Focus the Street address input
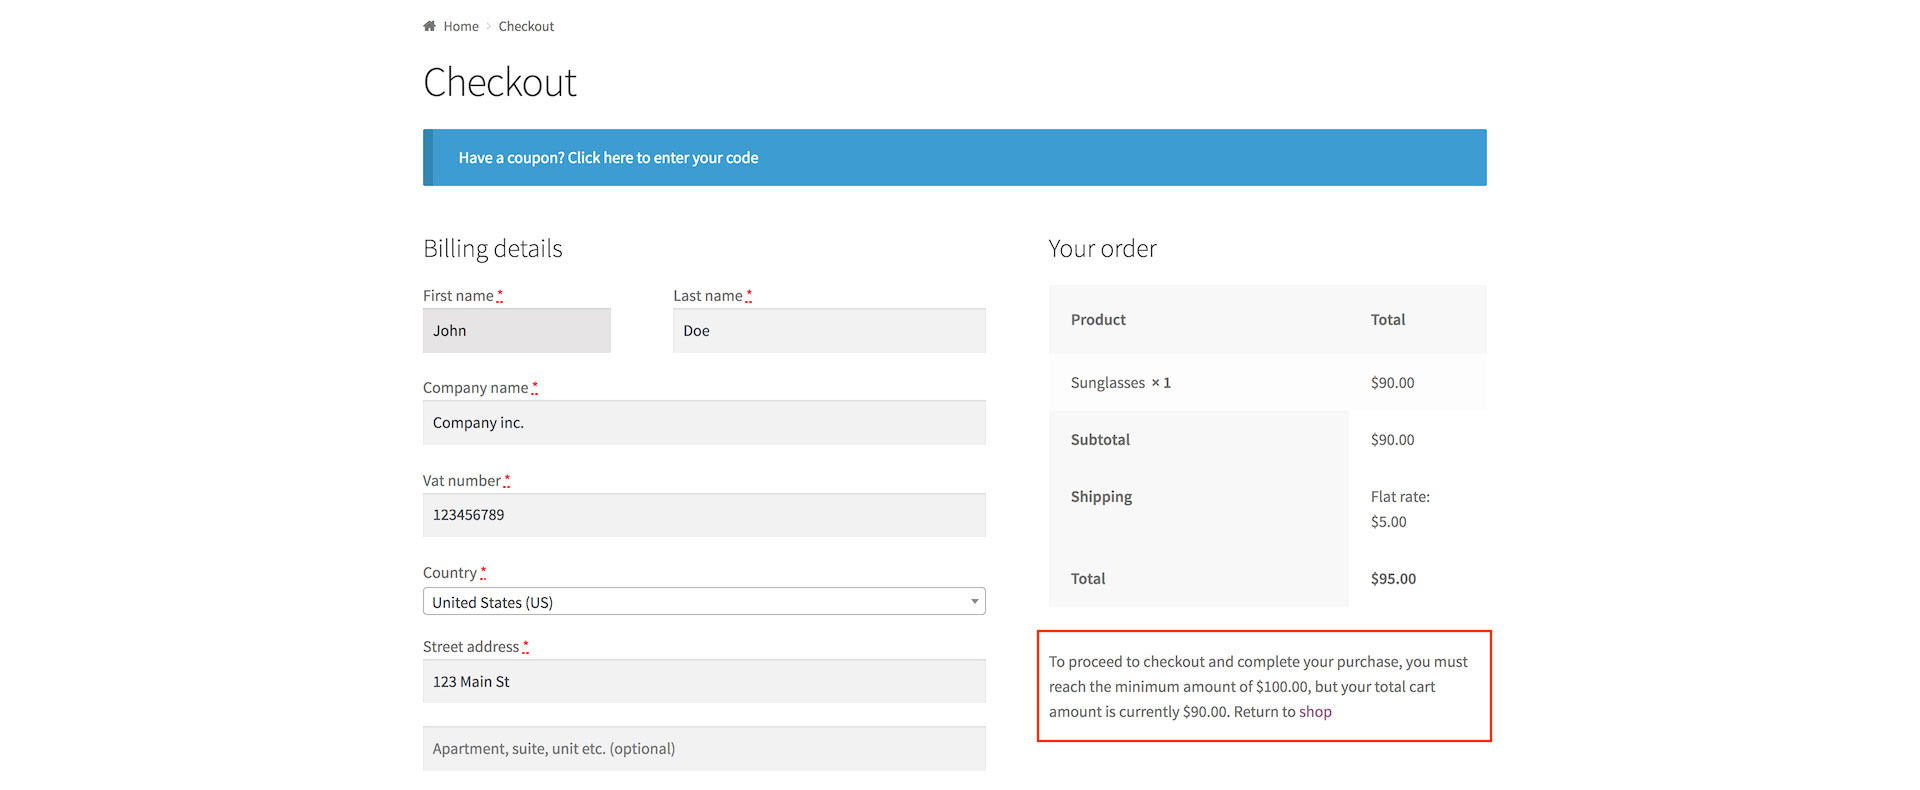This screenshot has height=790, width=1920. coord(704,682)
